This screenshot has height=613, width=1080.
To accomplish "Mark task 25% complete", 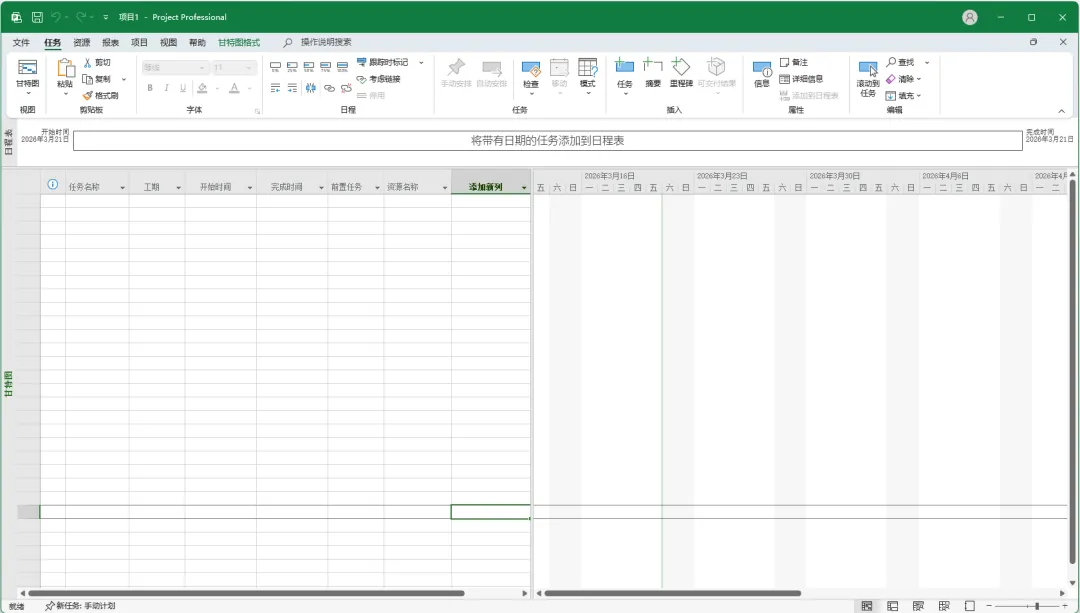I will [x=292, y=67].
